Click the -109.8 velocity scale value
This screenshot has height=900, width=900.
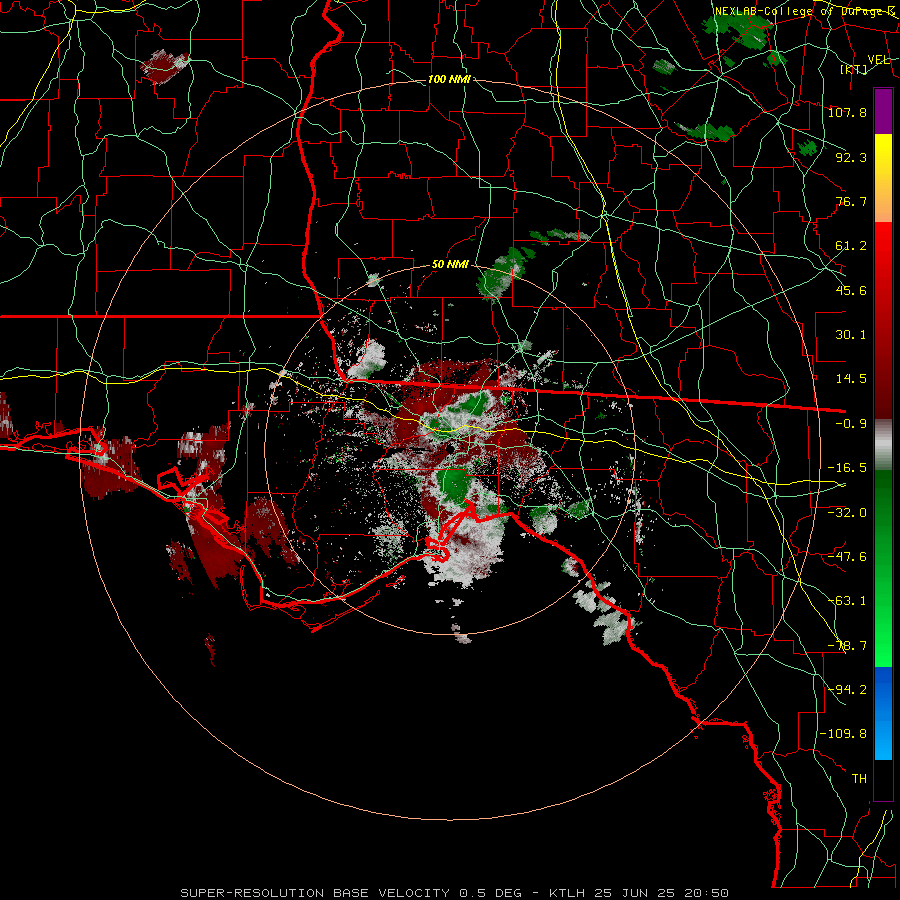(843, 734)
